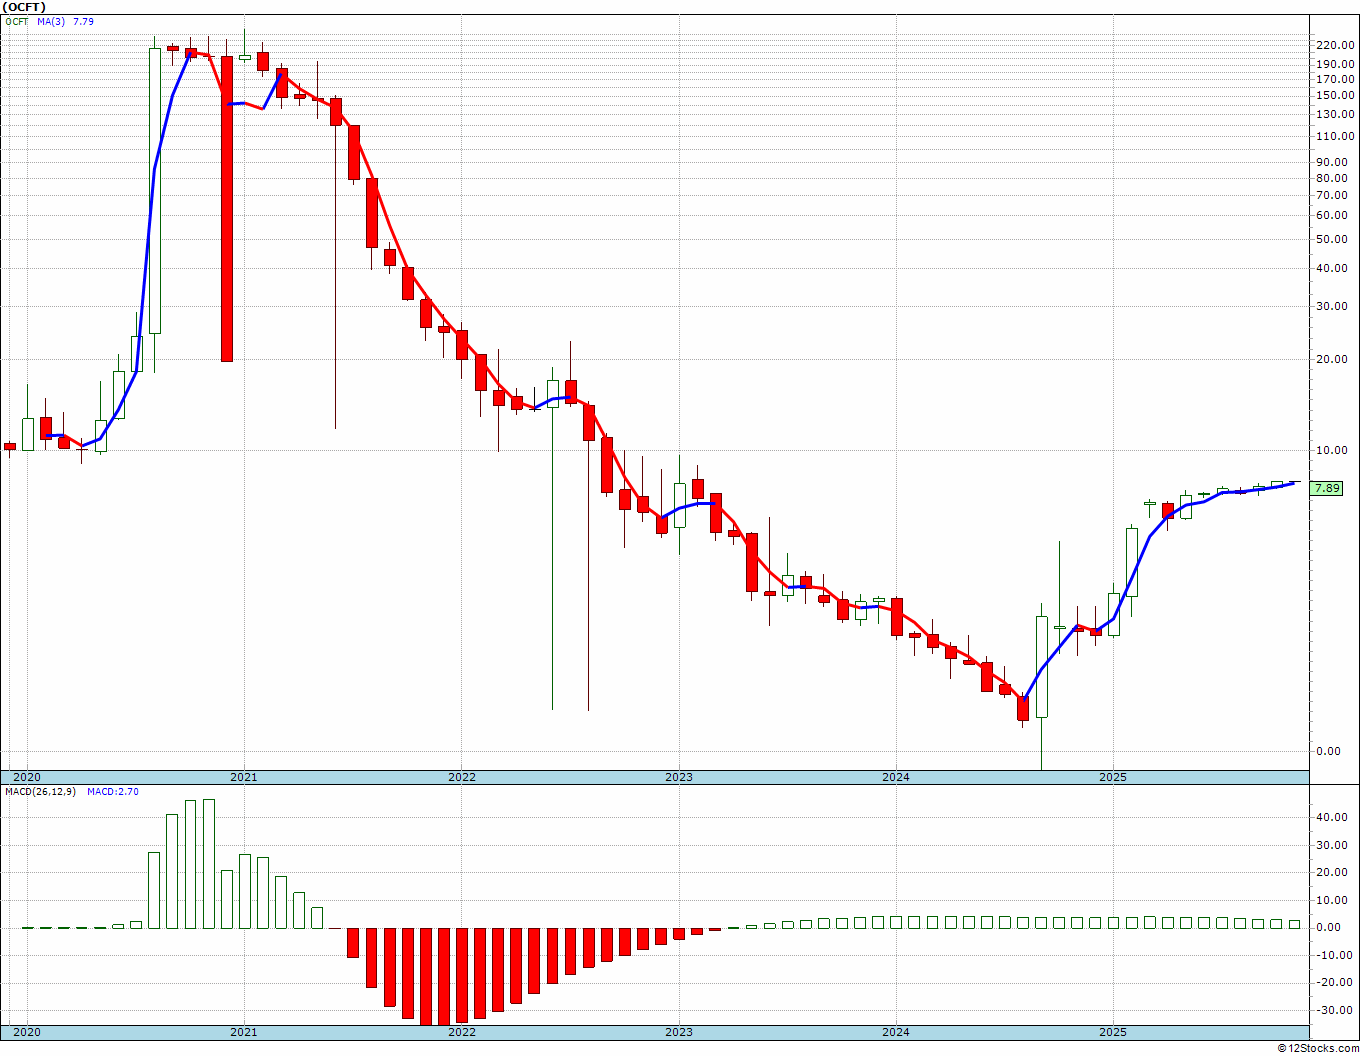
Task: Select the 110.00 price axis label
Action: (x=1335, y=136)
